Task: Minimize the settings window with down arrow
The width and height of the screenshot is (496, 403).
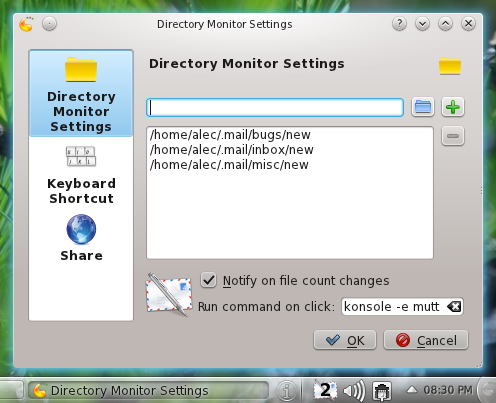Action: click(x=422, y=24)
